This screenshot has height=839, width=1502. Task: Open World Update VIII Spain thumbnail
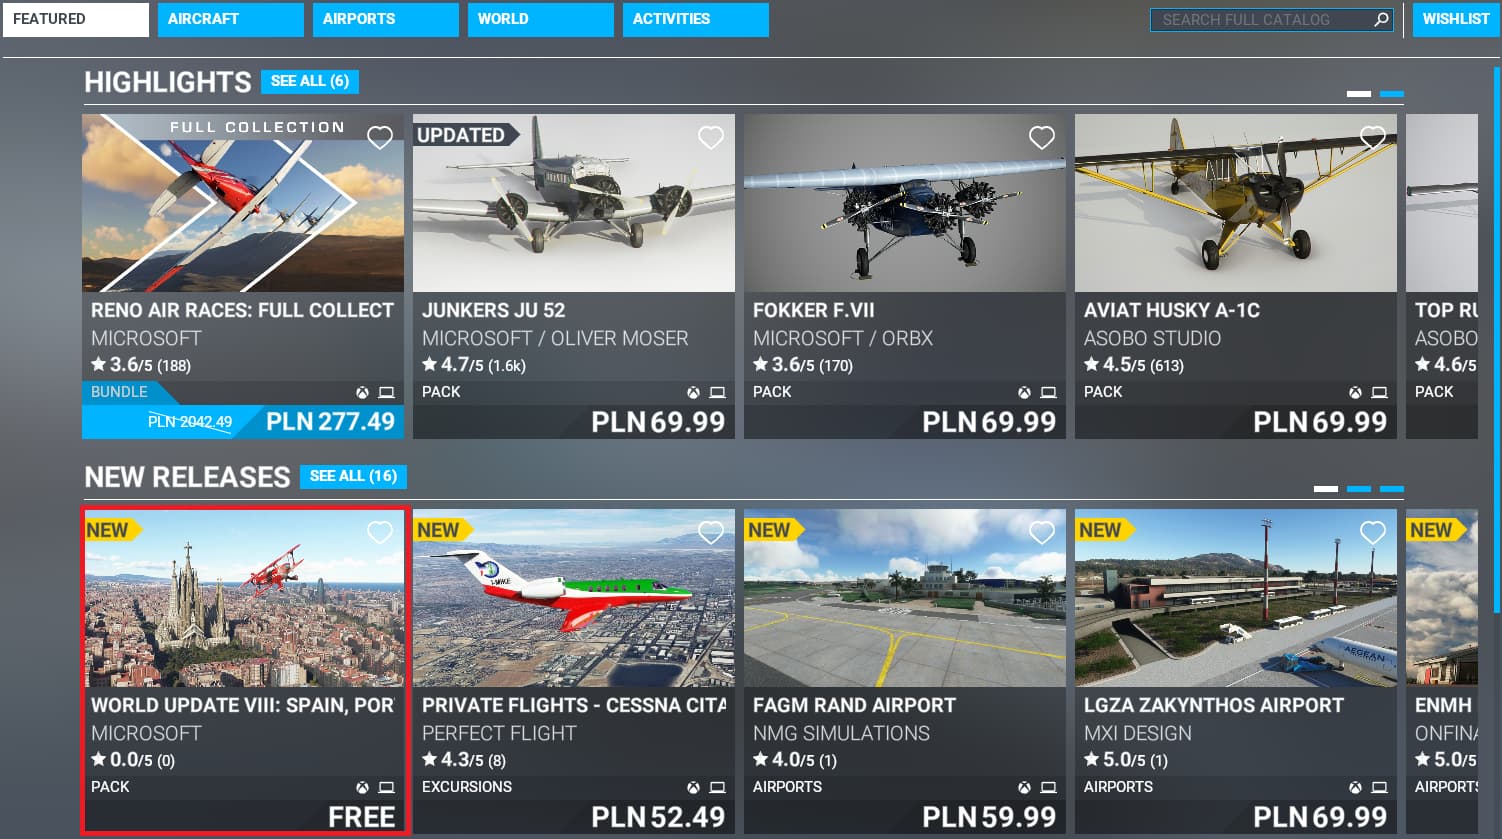(x=243, y=598)
